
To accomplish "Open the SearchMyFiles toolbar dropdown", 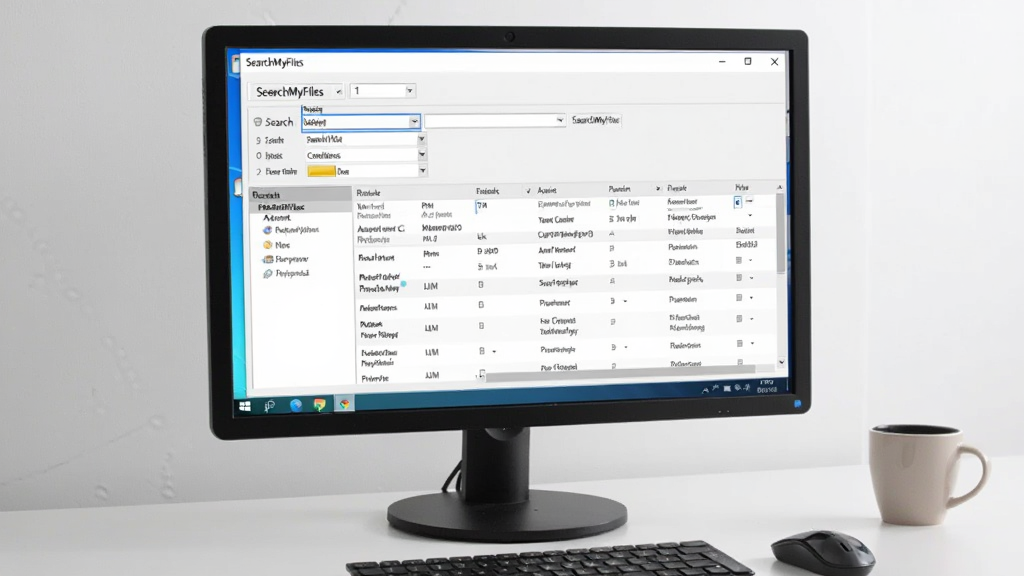I will 298,91.
